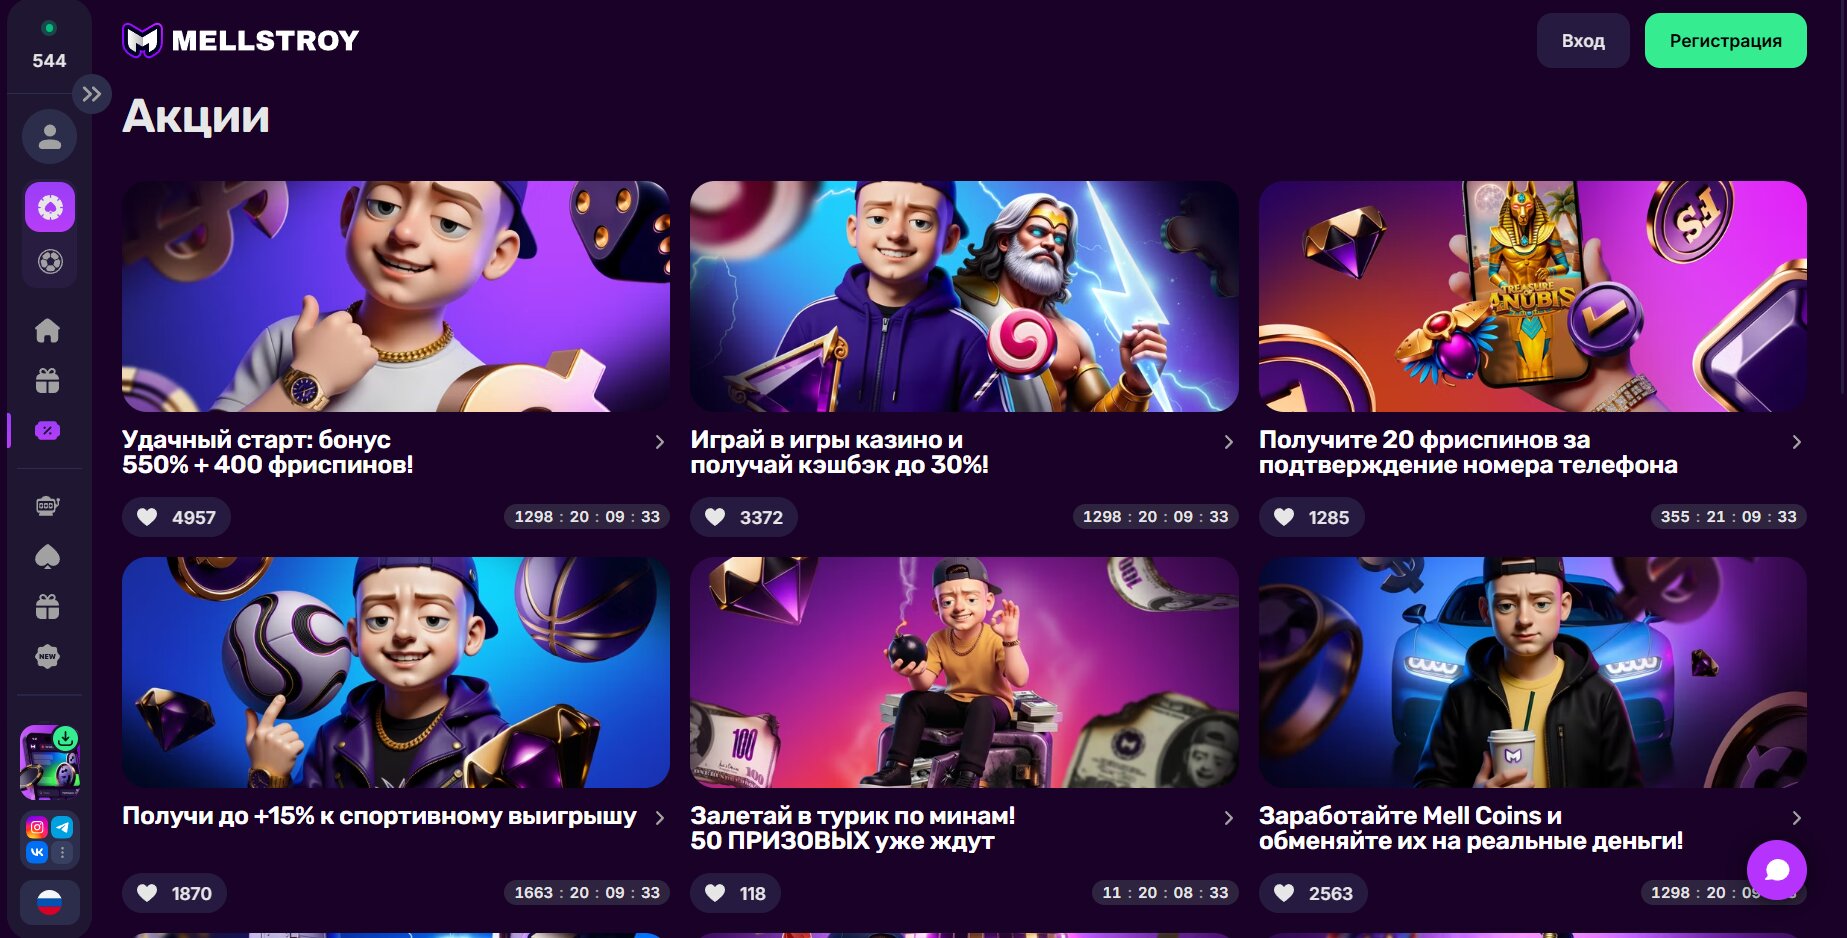
Task: Open chevron next to cashback 30% promo
Action: coord(1228,442)
